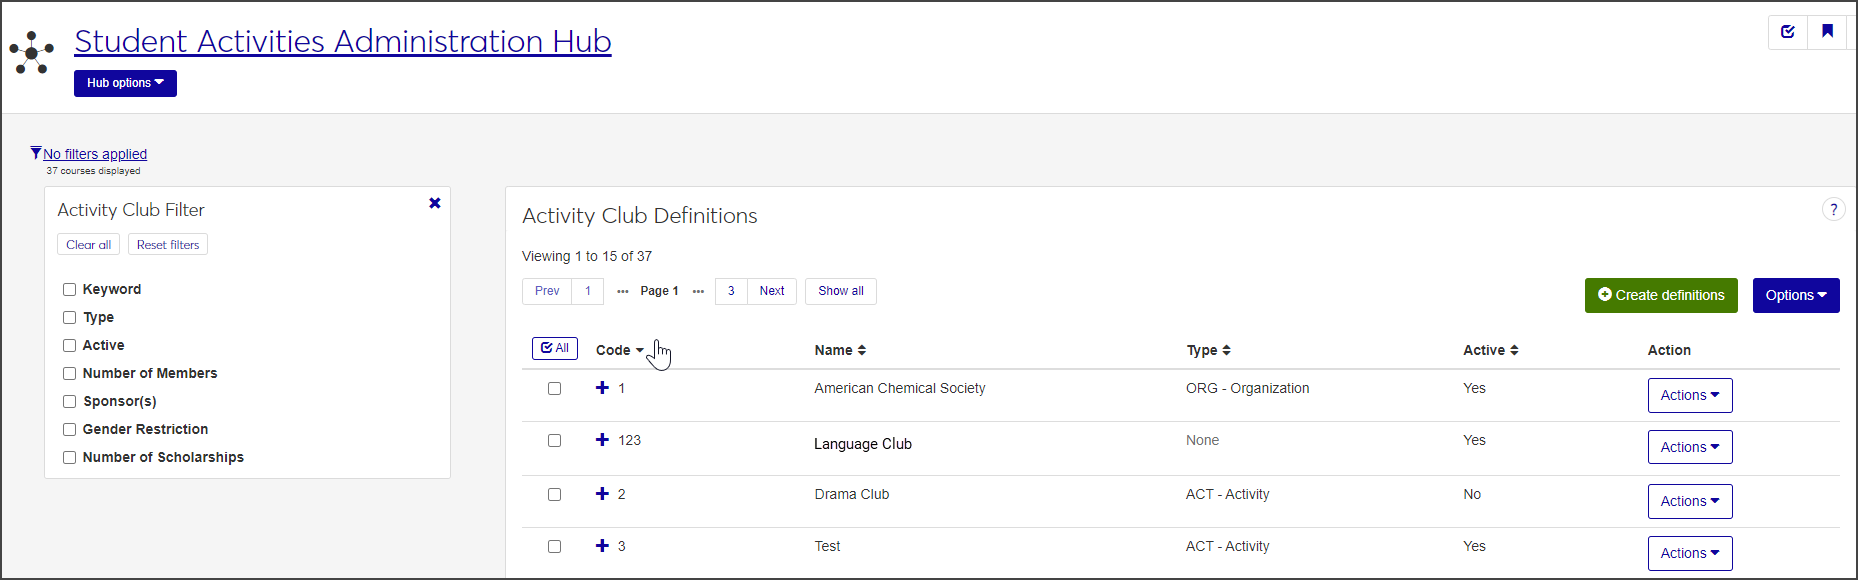Select the Language Club row checkbox
Viewport: 1858px width, 580px height.
pos(554,441)
